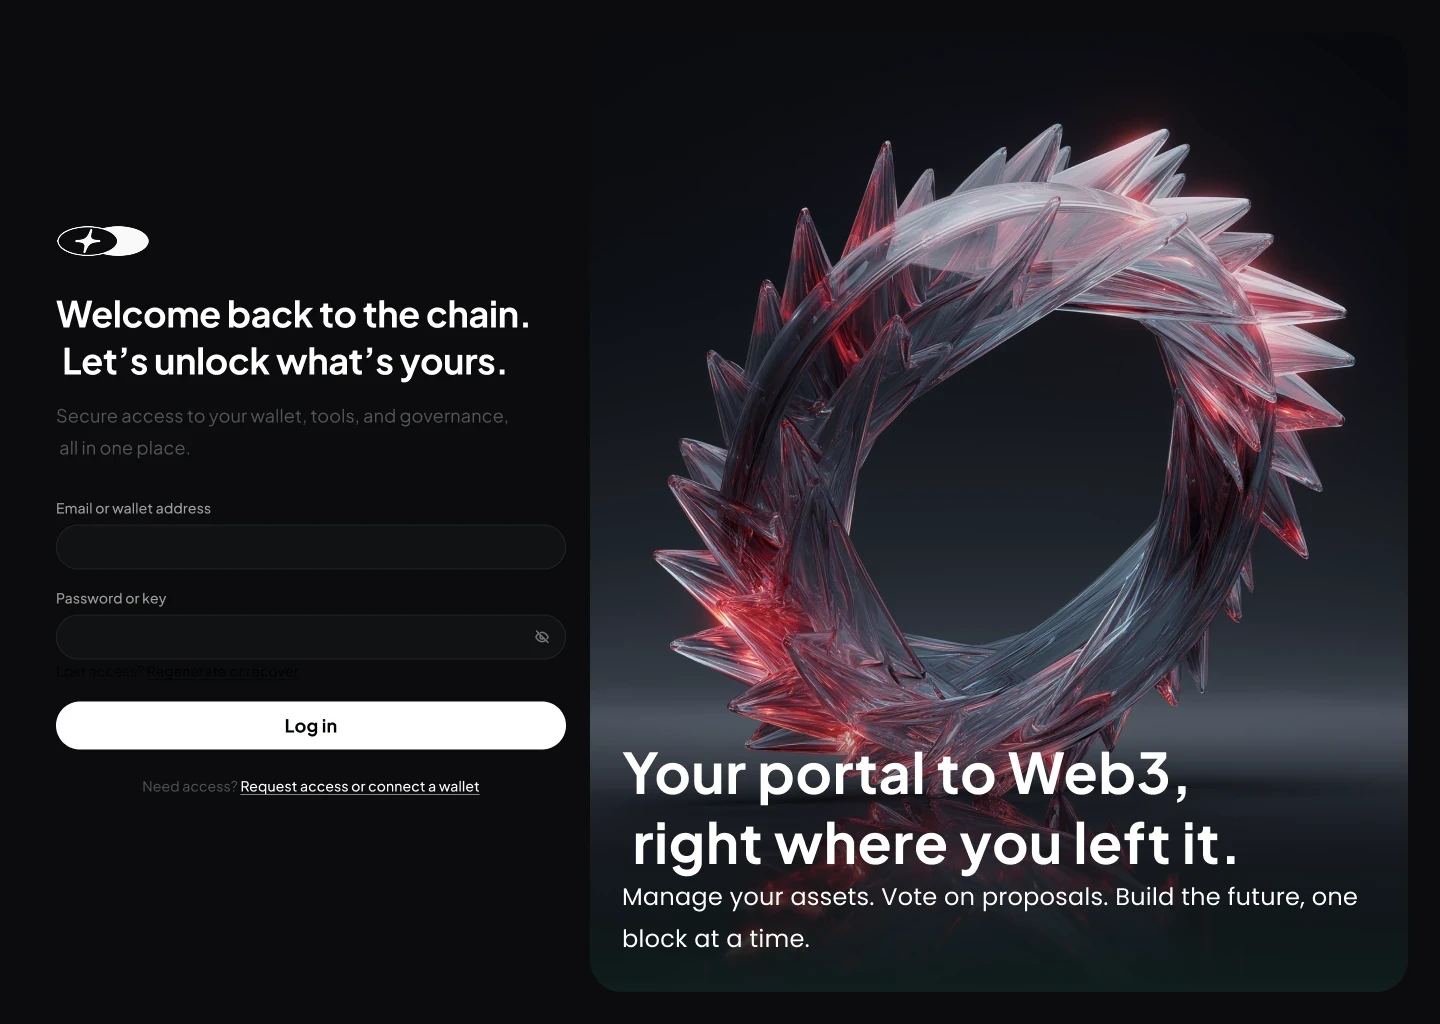Click the Let's unlock what's yours line

click(x=284, y=362)
